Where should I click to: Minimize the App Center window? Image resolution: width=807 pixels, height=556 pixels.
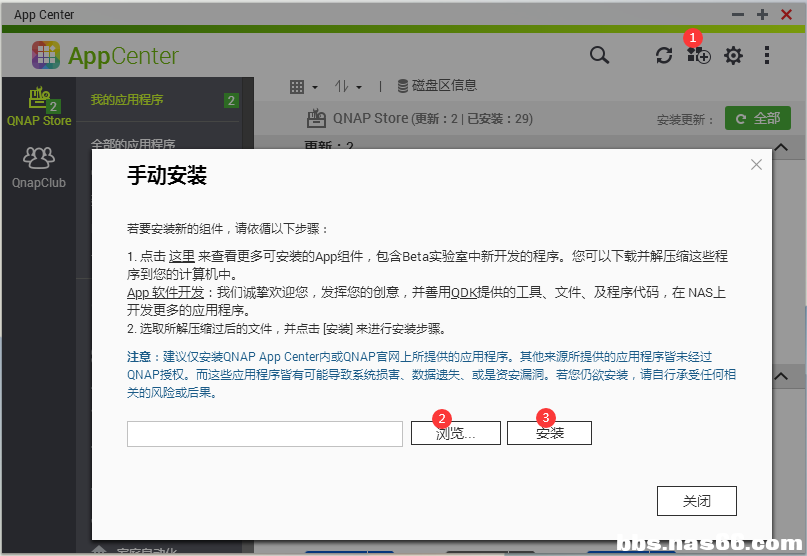[738, 14]
